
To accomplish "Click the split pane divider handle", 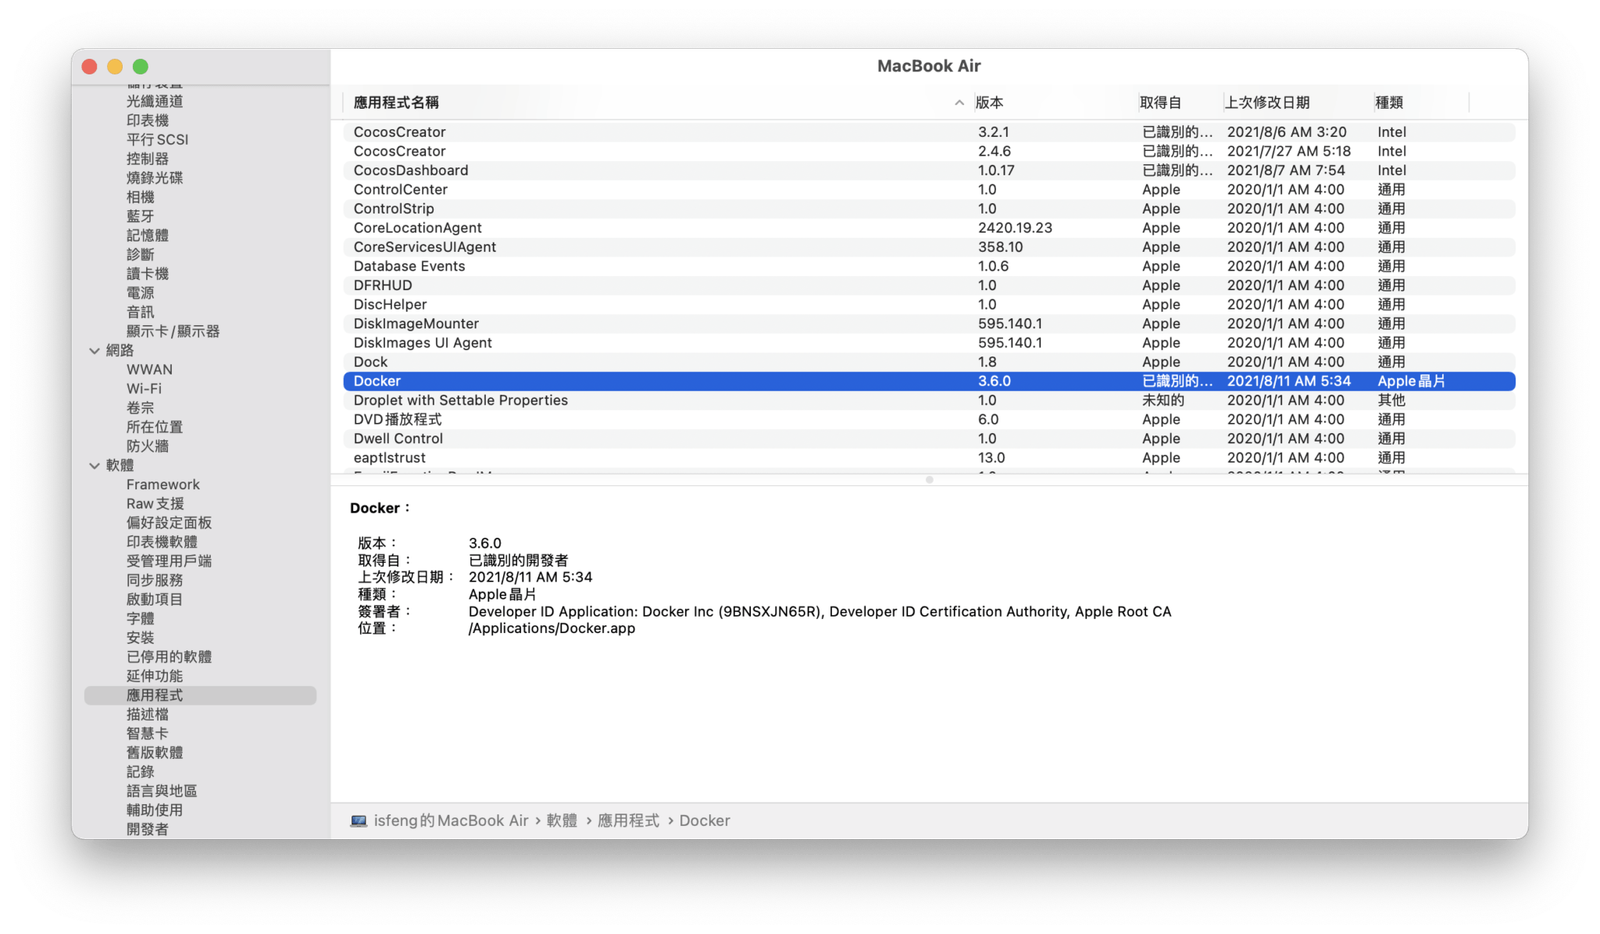I will click(929, 480).
